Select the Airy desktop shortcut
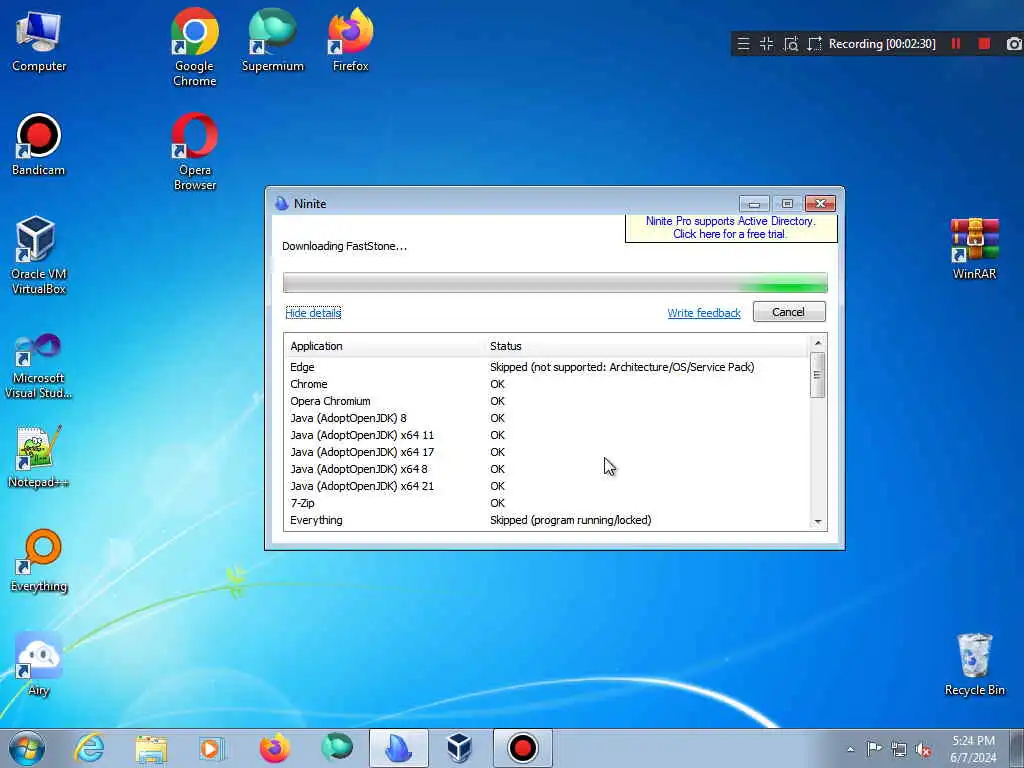This screenshot has height=768, width=1024. coord(39,665)
